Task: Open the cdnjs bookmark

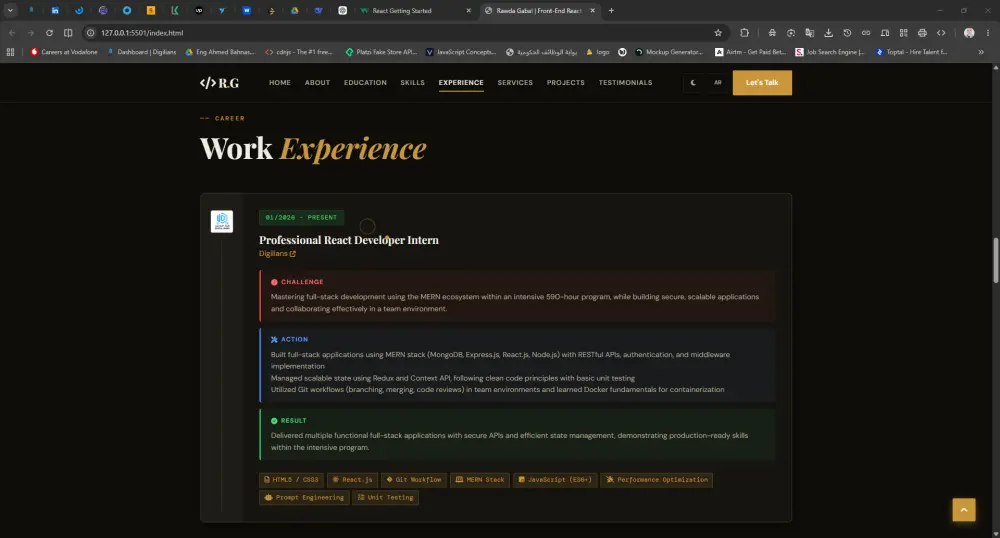Action: (298, 52)
